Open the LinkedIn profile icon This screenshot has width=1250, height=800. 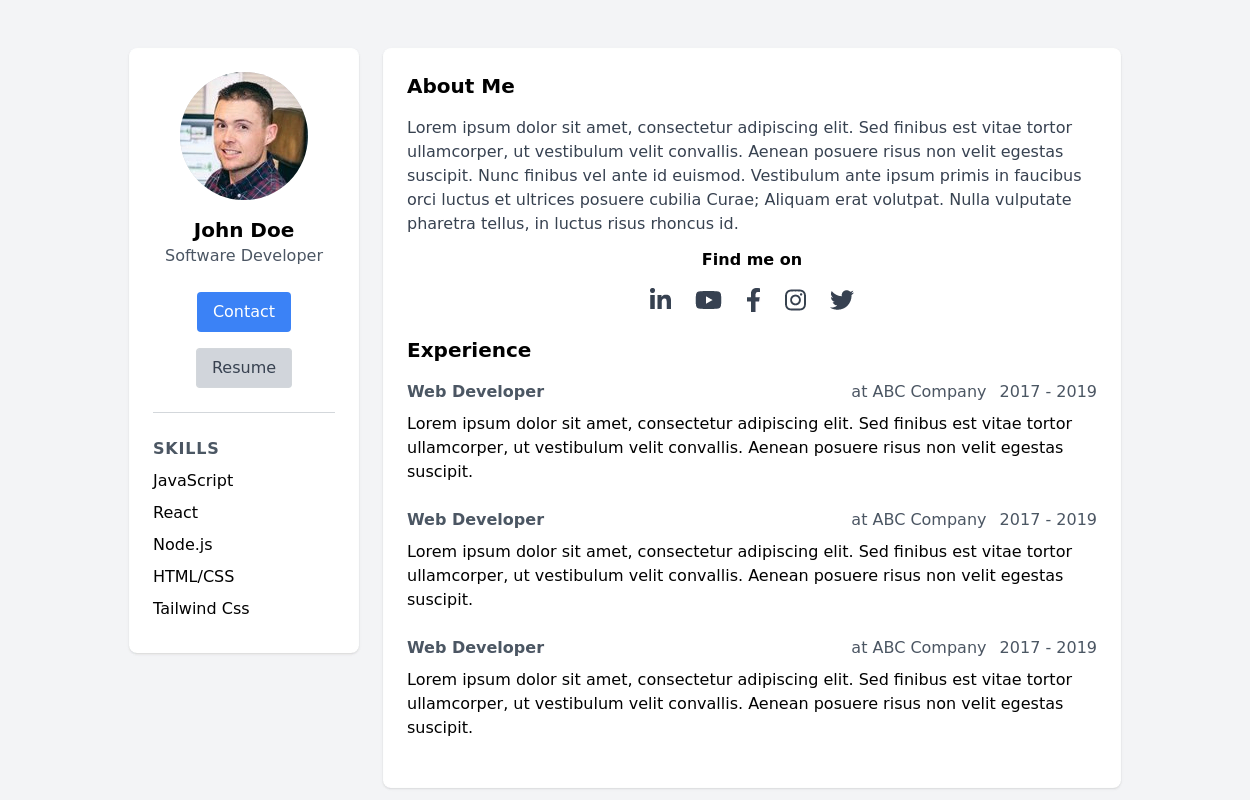[x=660, y=300]
